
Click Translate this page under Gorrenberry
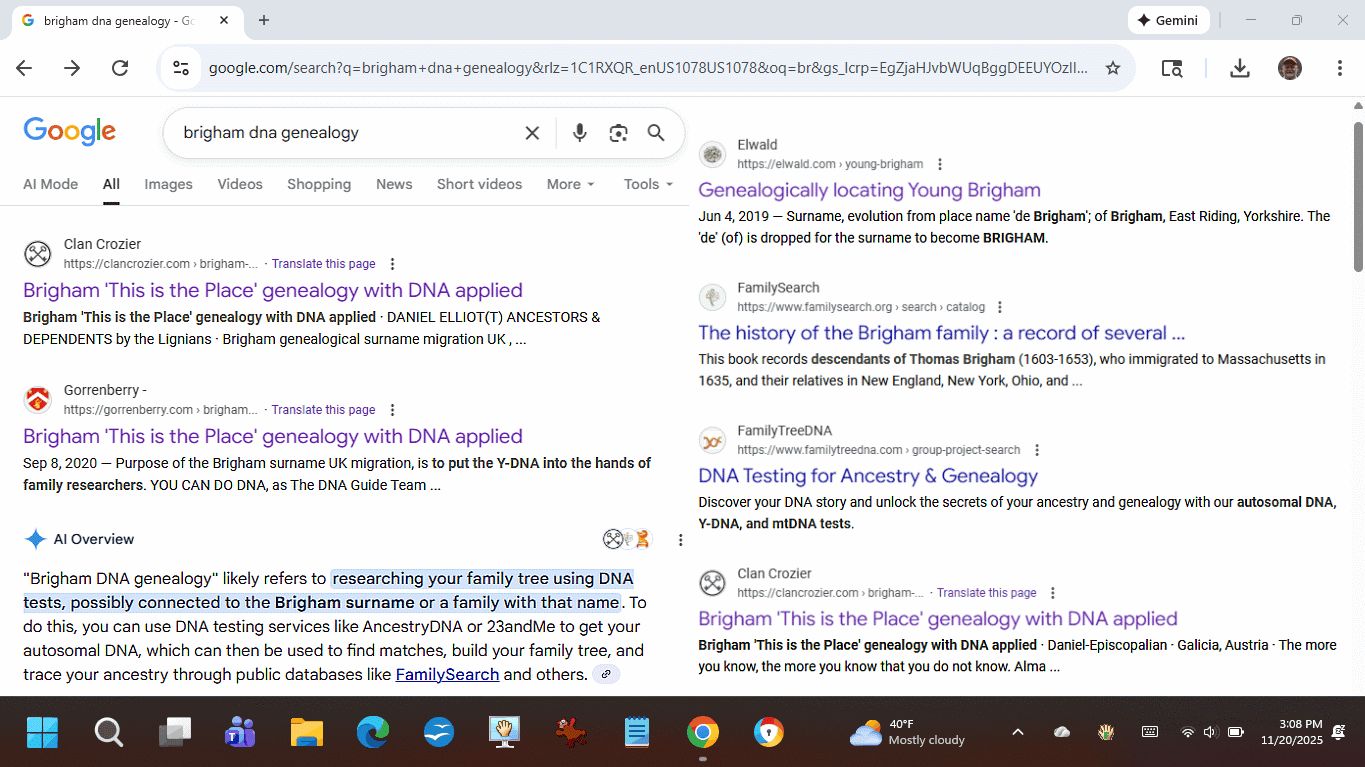[x=323, y=410]
